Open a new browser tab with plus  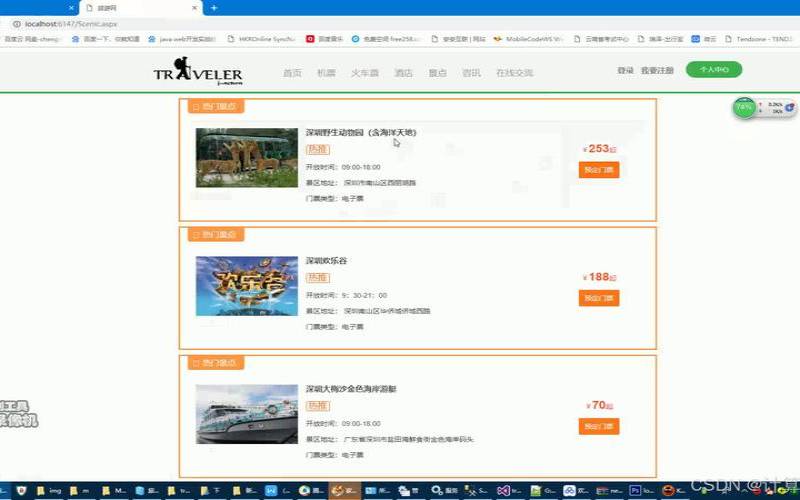tap(214, 8)
